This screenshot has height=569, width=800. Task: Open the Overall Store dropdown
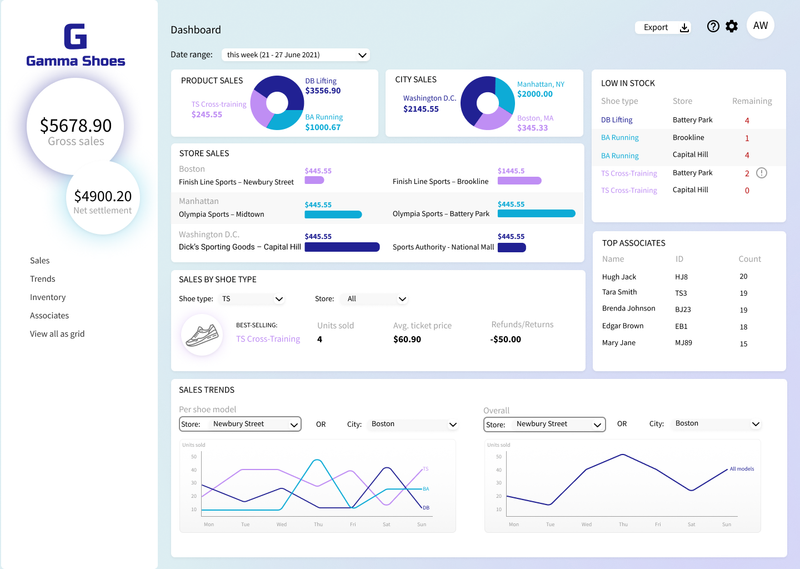(x=544, y=424)
